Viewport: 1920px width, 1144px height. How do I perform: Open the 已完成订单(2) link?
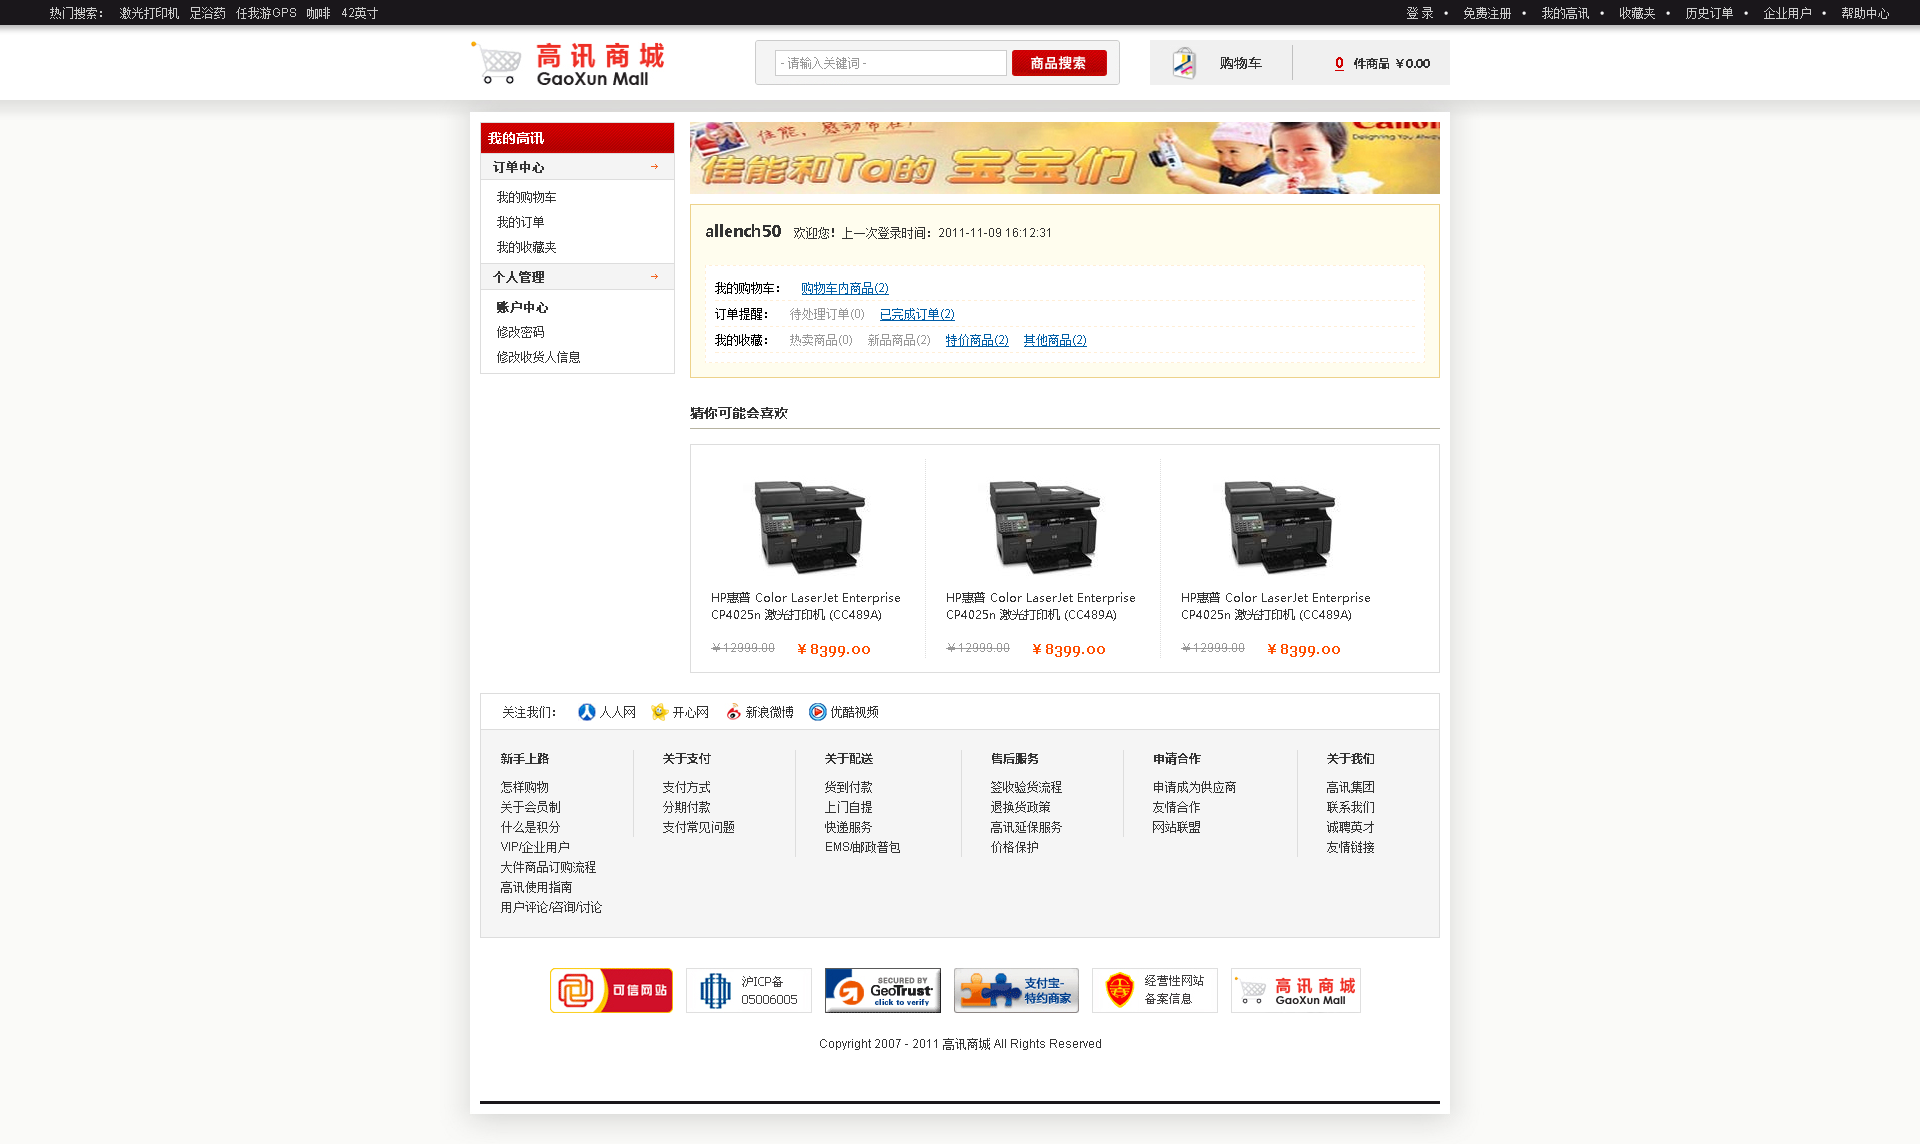[917, 314]
